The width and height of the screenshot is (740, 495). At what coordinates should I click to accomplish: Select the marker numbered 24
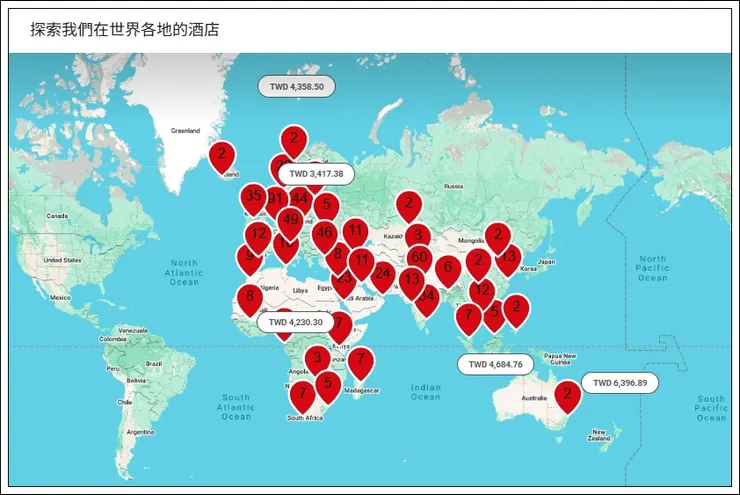click(x=383, y=276)
